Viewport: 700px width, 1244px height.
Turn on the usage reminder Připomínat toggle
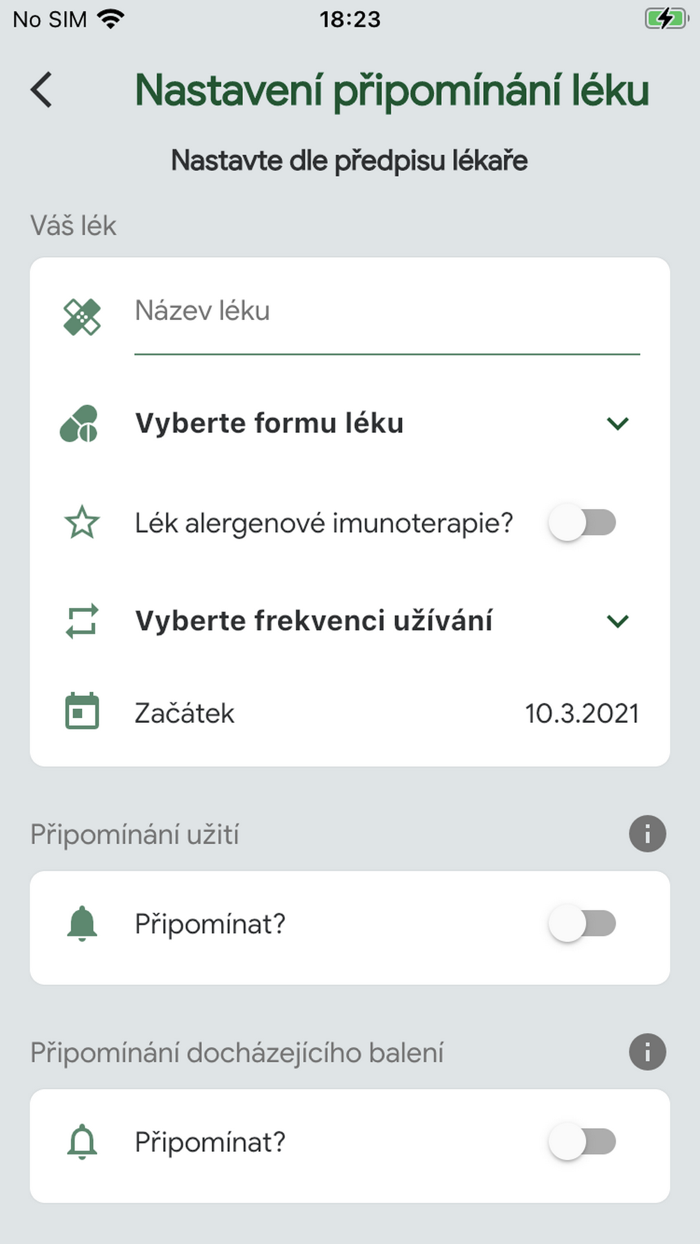582,924
